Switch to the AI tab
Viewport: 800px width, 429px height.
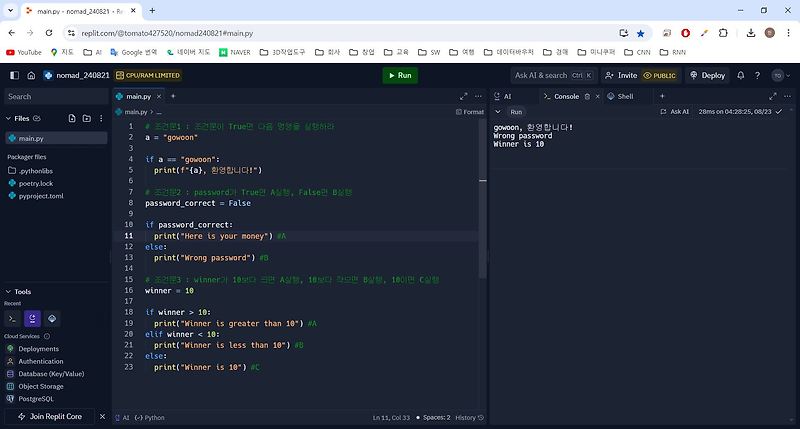point(503,96)
